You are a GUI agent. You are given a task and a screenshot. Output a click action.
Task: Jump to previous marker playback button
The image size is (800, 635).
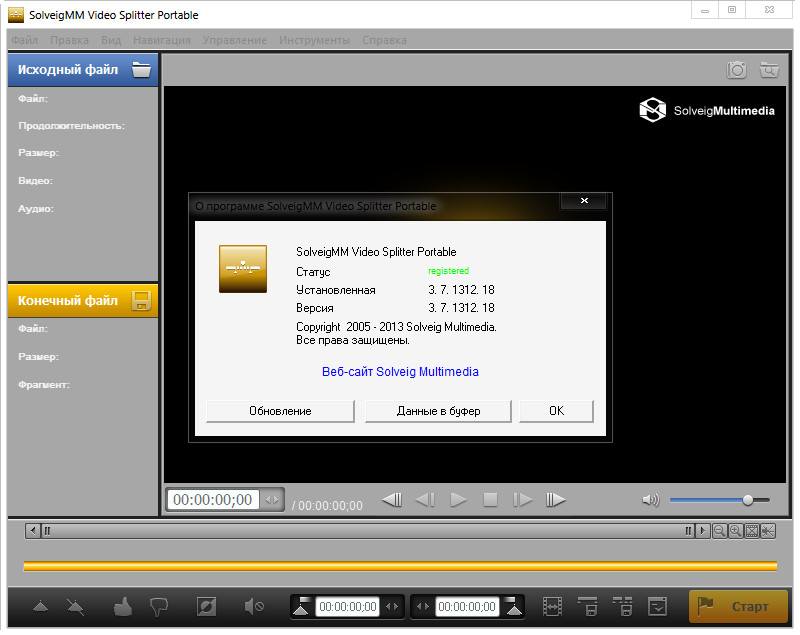(x=392, y=500)
